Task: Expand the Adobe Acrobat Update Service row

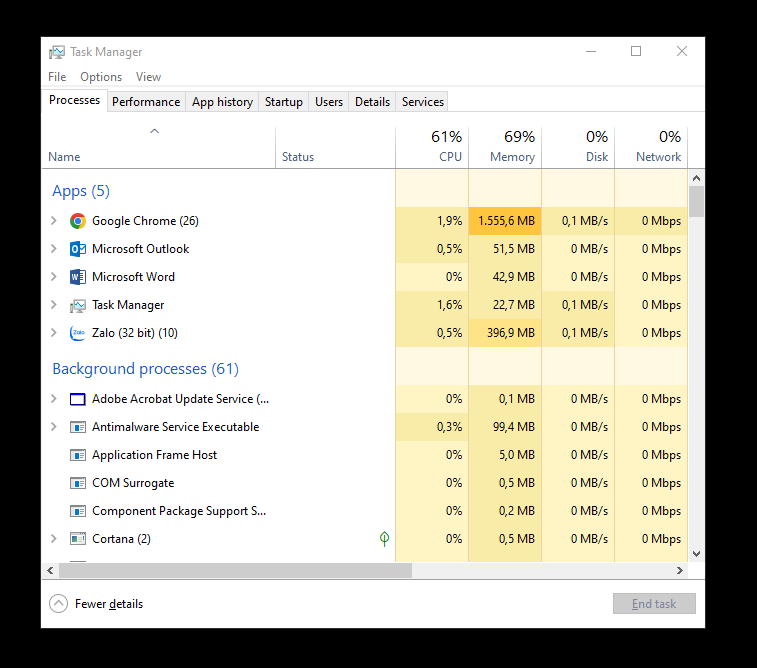Action: pyautogui.click(x=54, y=399)
